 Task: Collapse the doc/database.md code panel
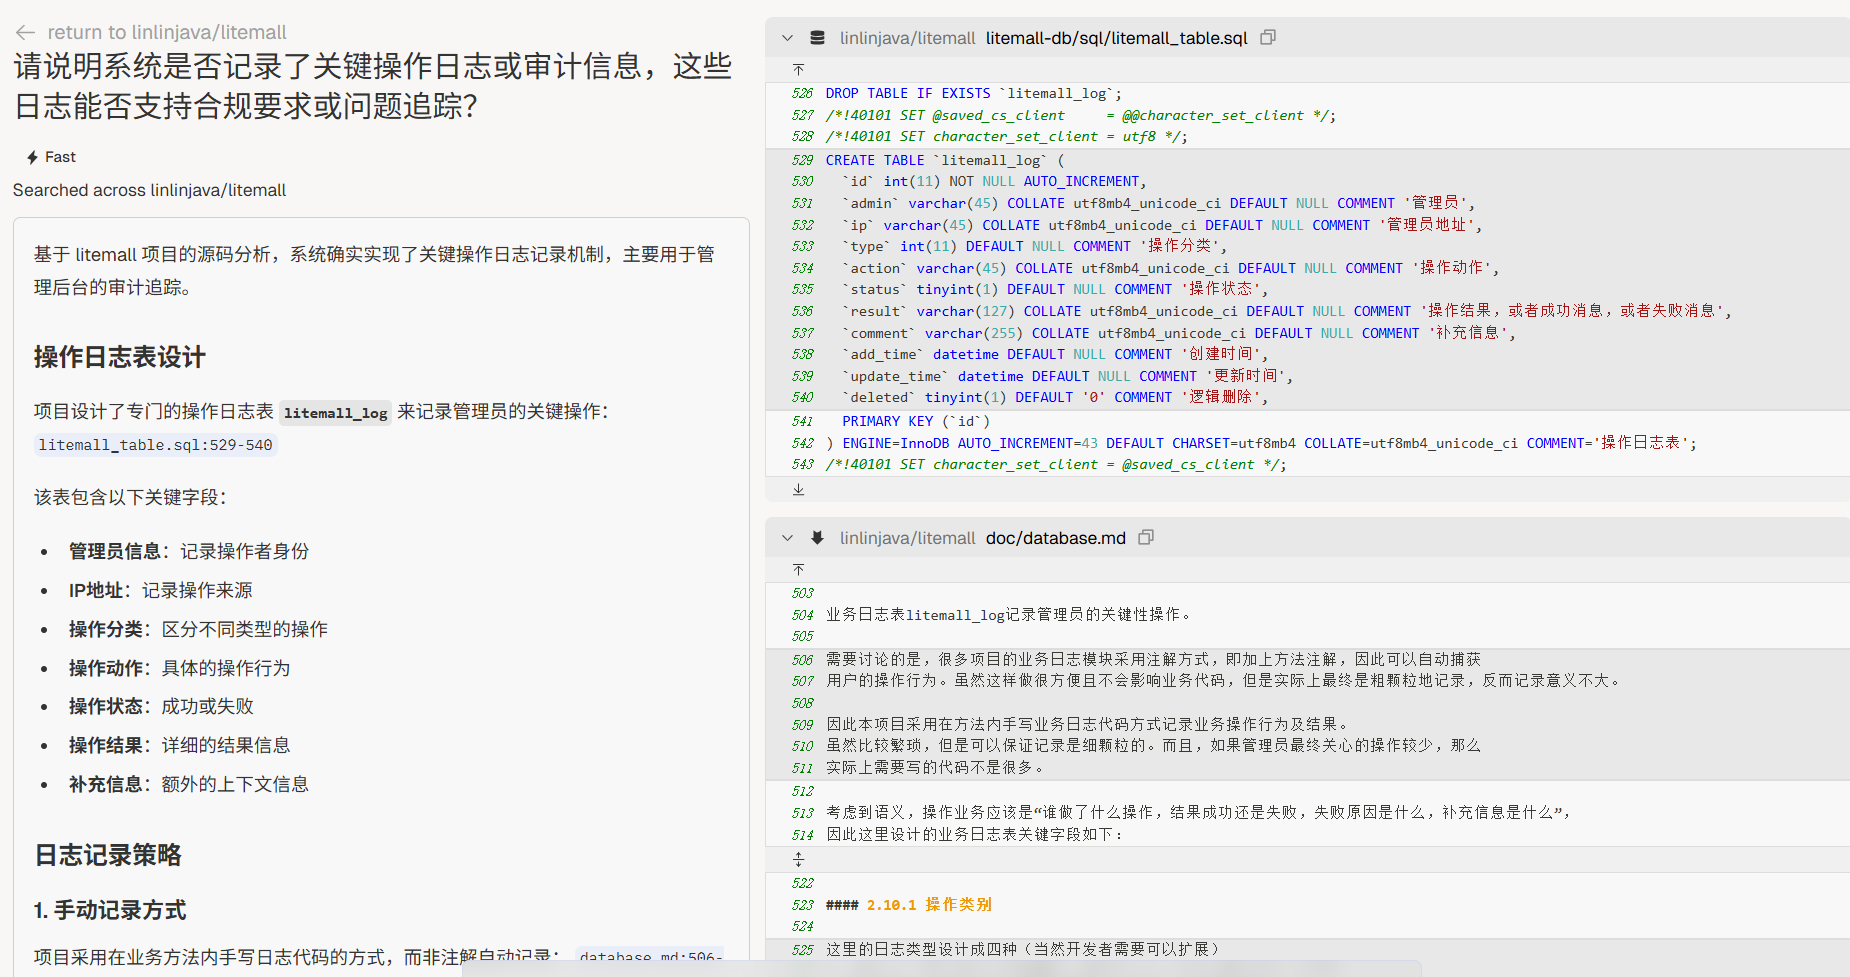click(787, 538)
